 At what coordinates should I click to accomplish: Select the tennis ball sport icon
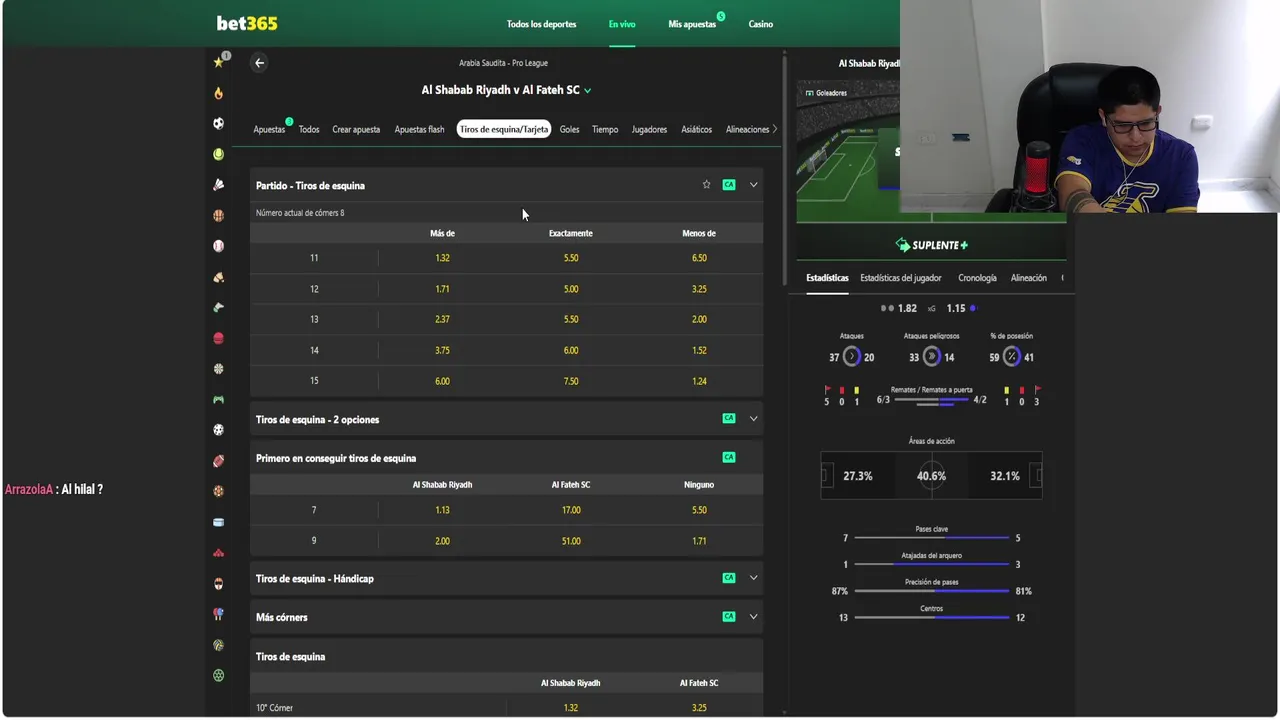pos(218,154)
